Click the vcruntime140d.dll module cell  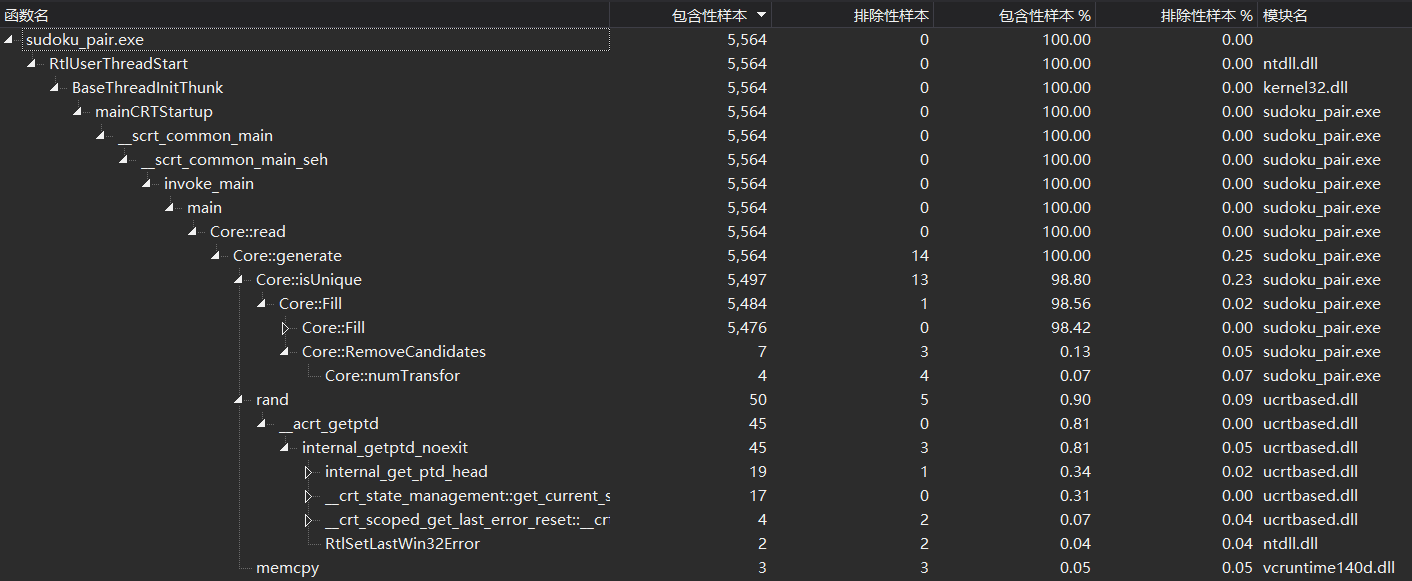(1328, 568)
